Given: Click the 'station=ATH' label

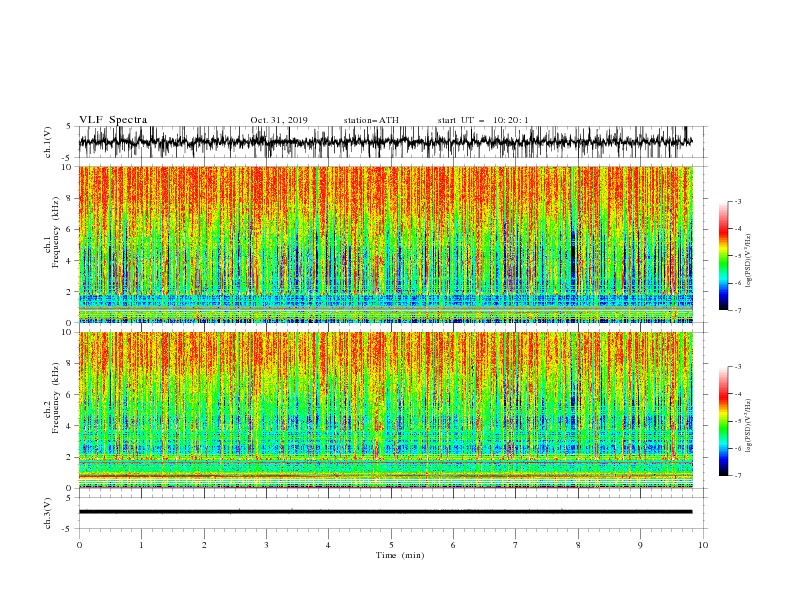Looking at the screenshot, I should coord(371,120).
